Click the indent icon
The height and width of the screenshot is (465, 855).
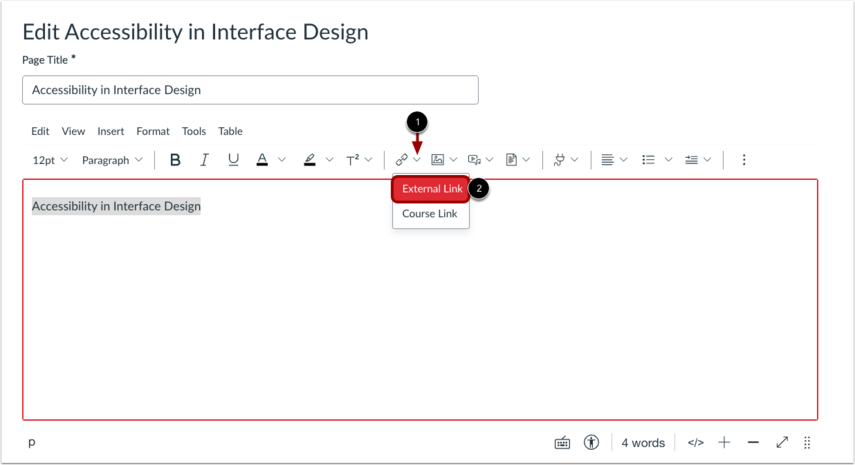[691, 160]
